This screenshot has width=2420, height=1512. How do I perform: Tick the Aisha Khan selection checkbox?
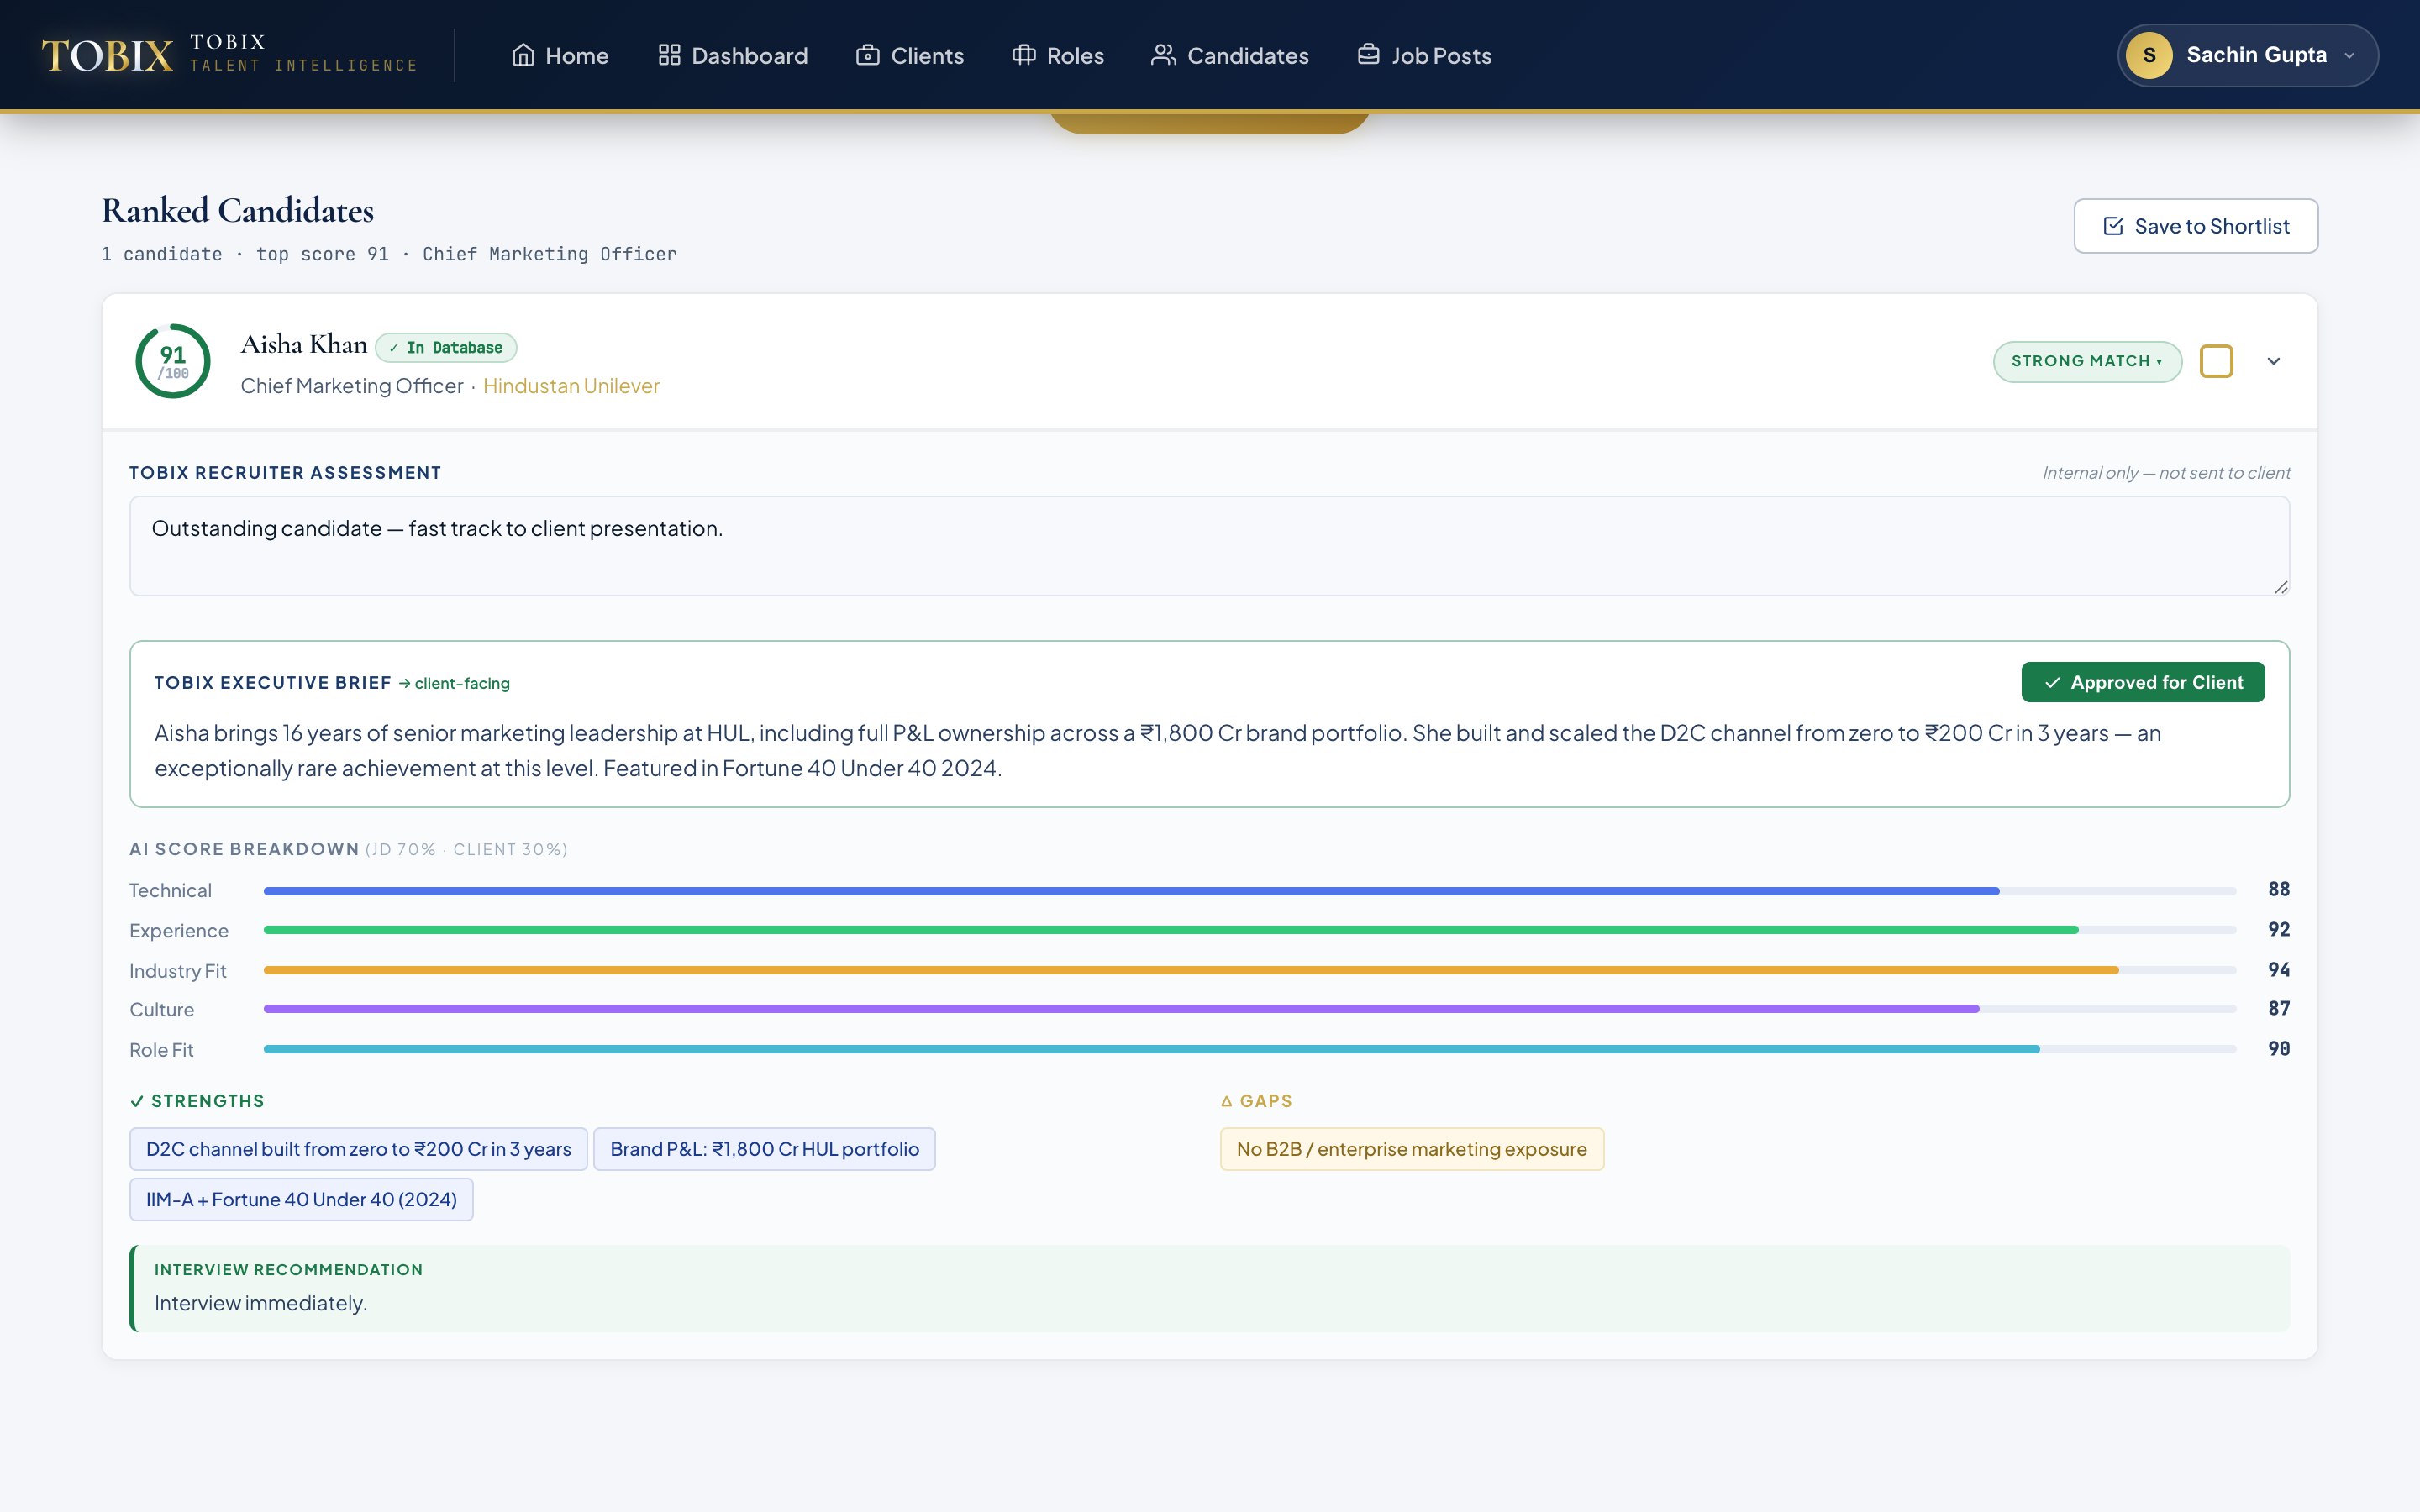2216,361
